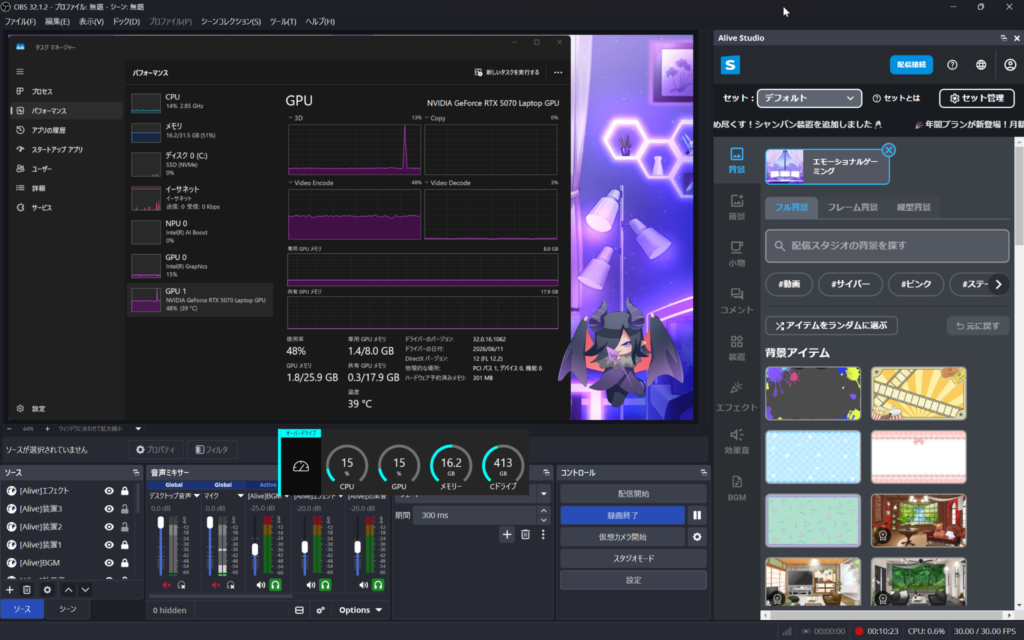1024x640 pixels.
Task: Select 前景 category in Alive Studio sidebar
Action: (x=737, y=207)
